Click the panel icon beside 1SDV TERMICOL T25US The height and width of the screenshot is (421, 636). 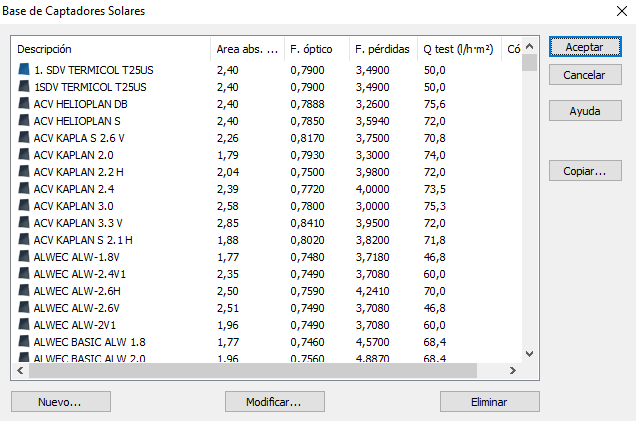pyautogui.click(x=24, y=87)
